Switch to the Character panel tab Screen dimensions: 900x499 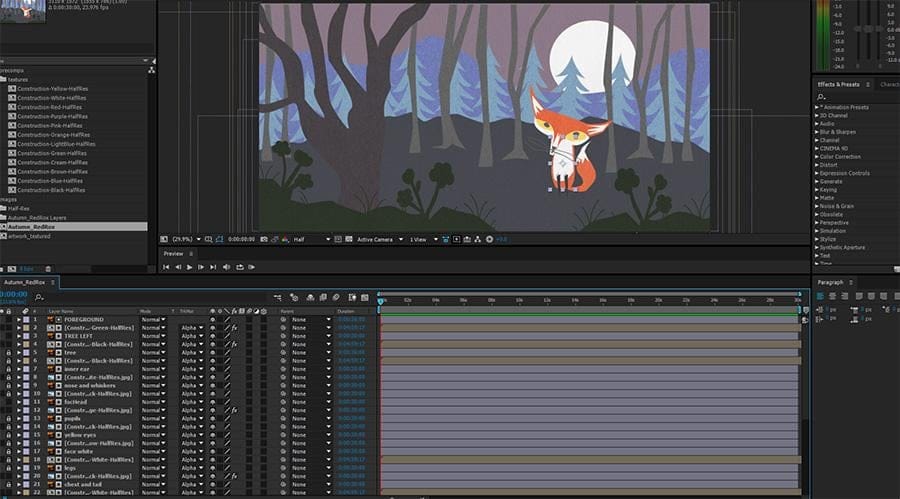890,84
